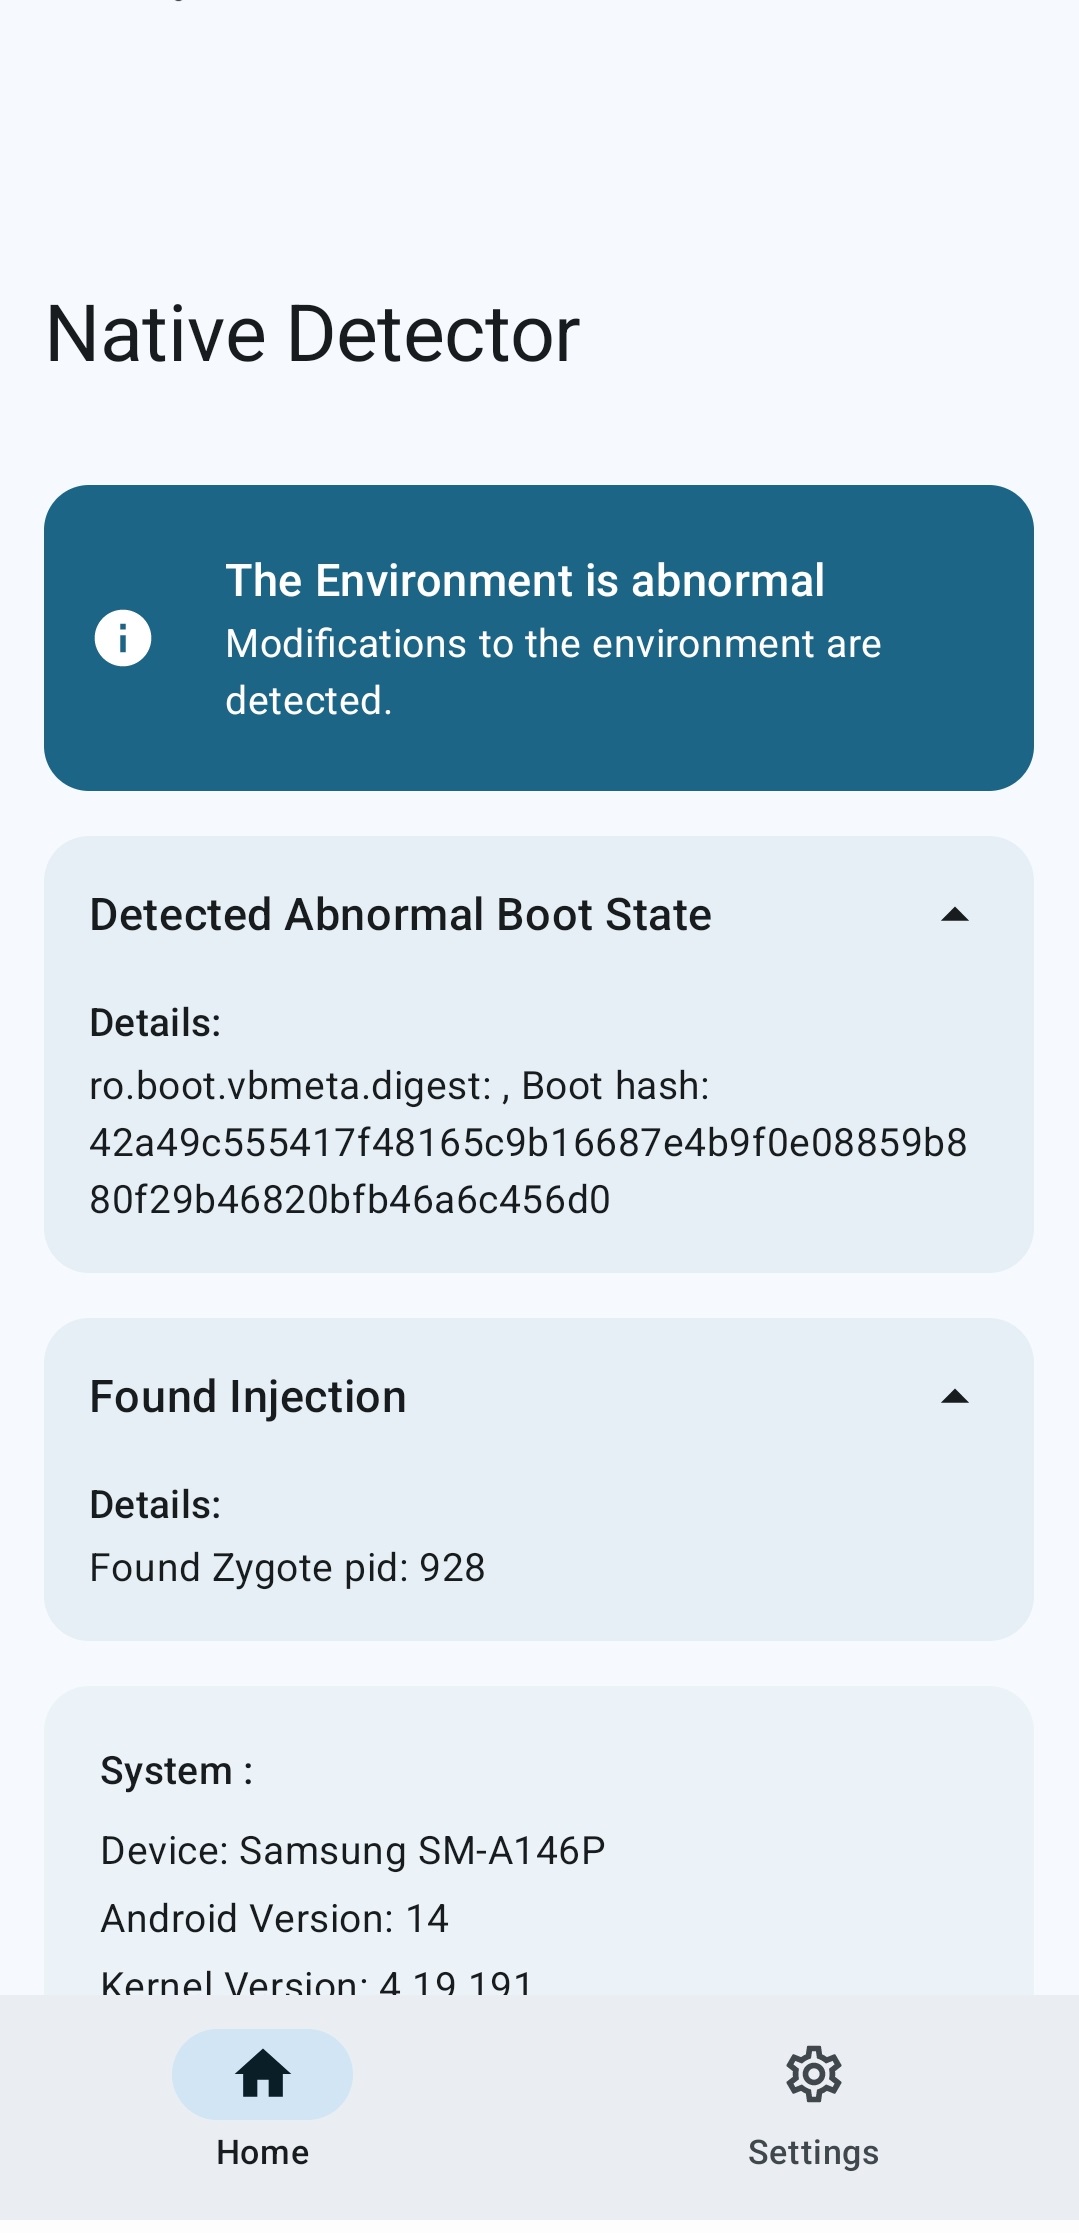Click the Native Detector title

click(313, 334)
